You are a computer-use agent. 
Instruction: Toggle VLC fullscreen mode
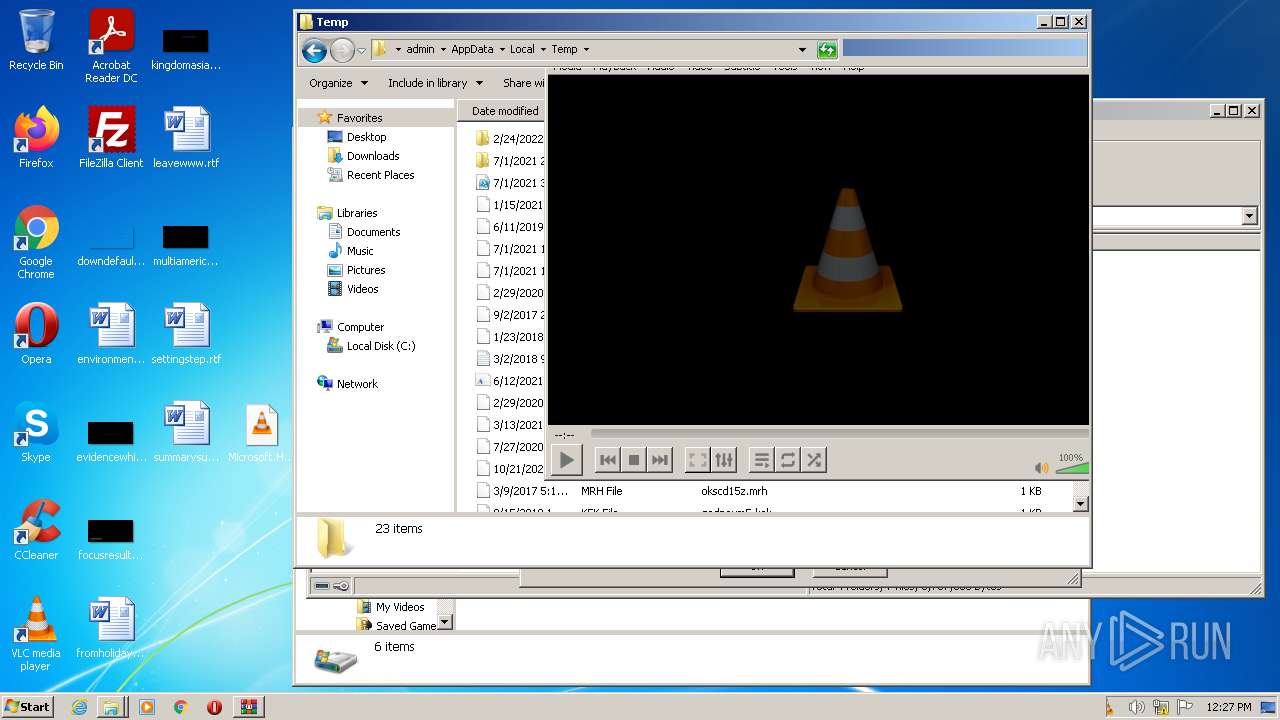pos(698,460)
